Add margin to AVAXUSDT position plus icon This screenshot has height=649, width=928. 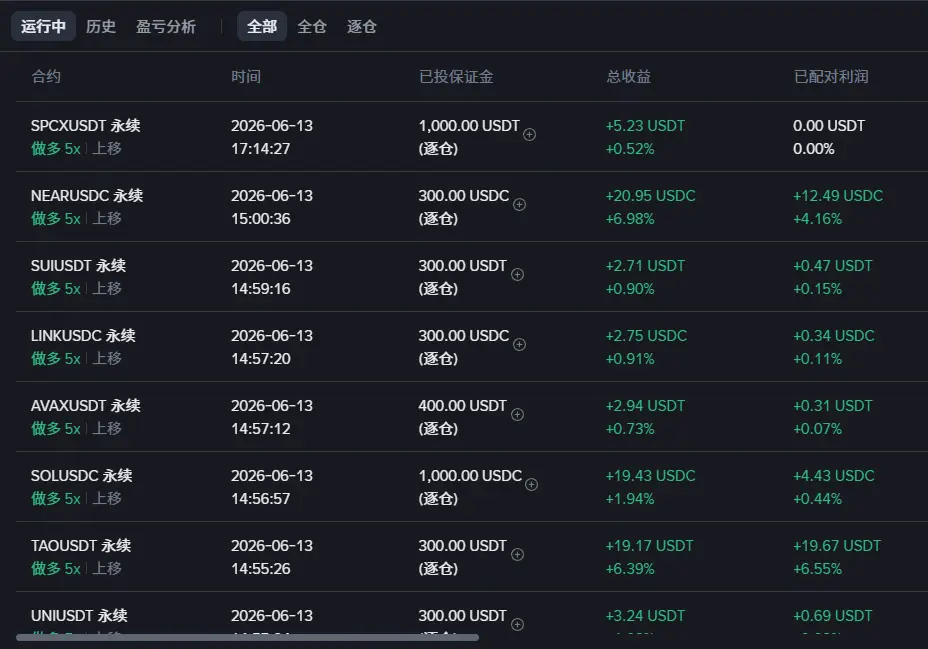[x=517, y=415]
